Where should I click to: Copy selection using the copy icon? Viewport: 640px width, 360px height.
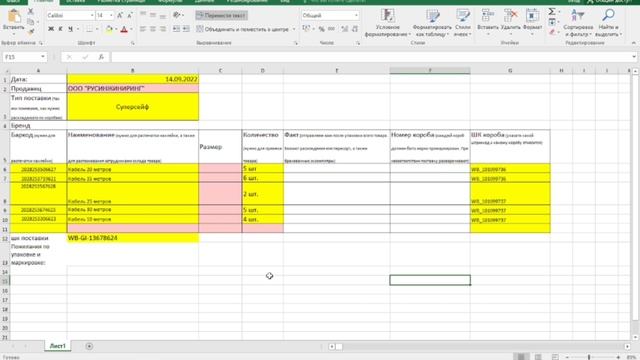31,22
